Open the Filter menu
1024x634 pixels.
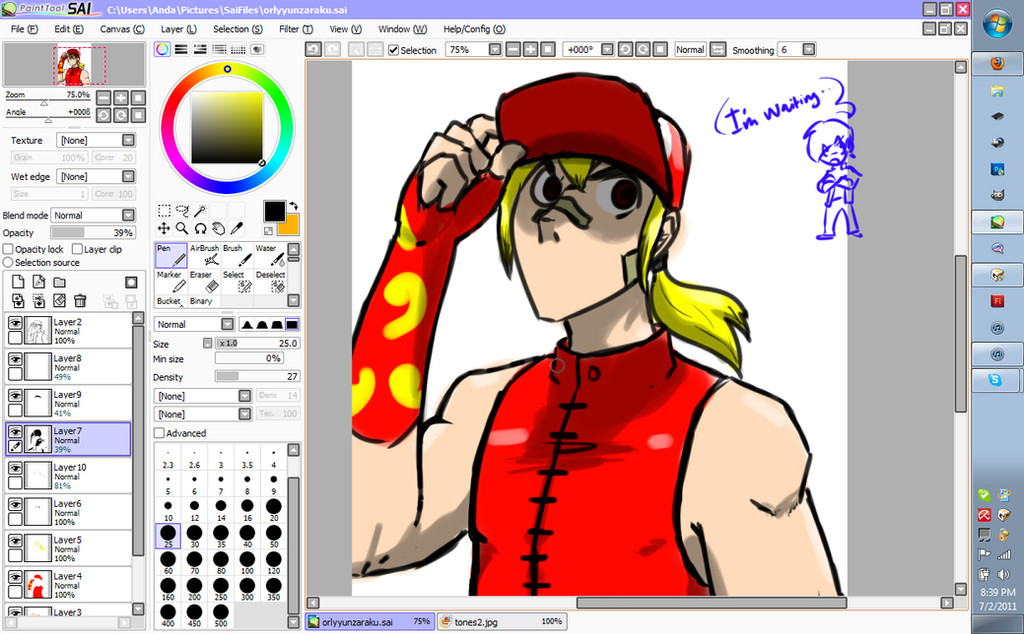(295, 29)
